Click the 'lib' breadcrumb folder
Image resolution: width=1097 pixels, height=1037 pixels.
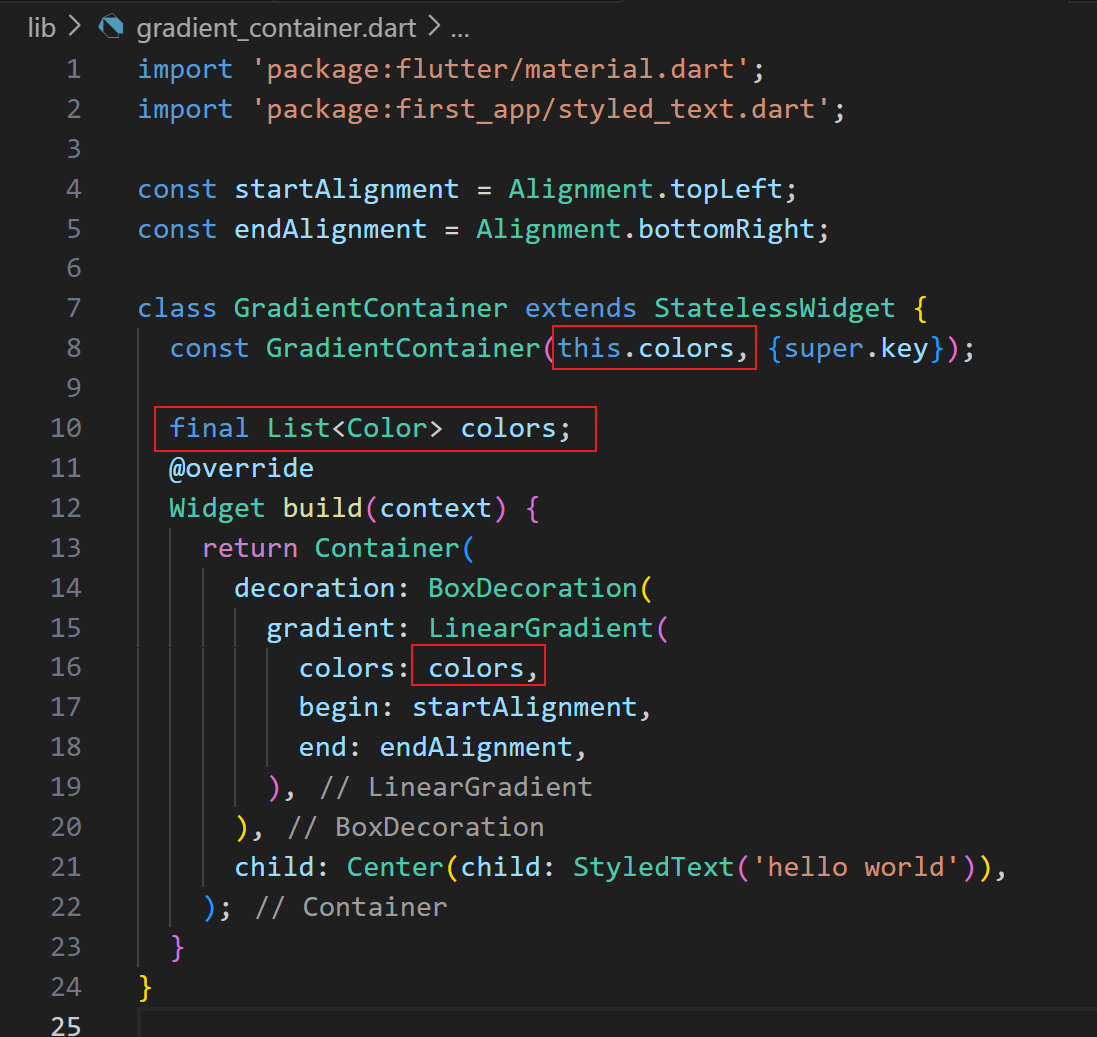pos(41,28)
